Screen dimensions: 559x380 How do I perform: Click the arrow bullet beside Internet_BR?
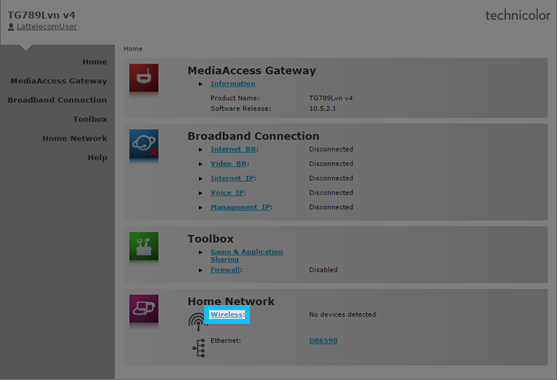pos(201,150)
